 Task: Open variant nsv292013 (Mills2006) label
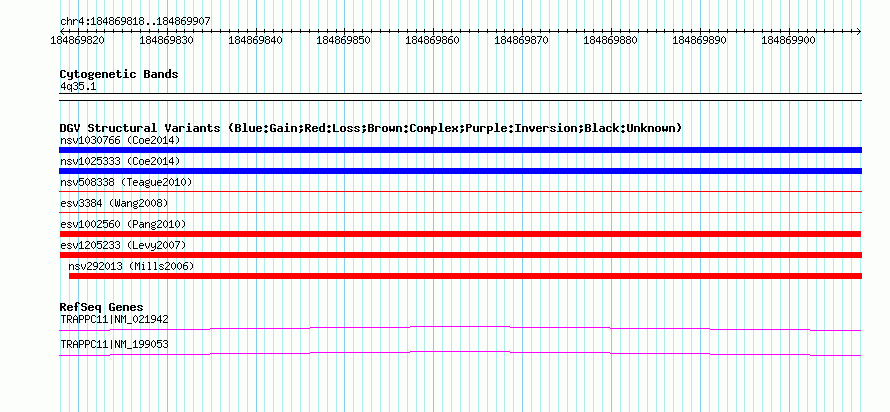coord(131,266)
